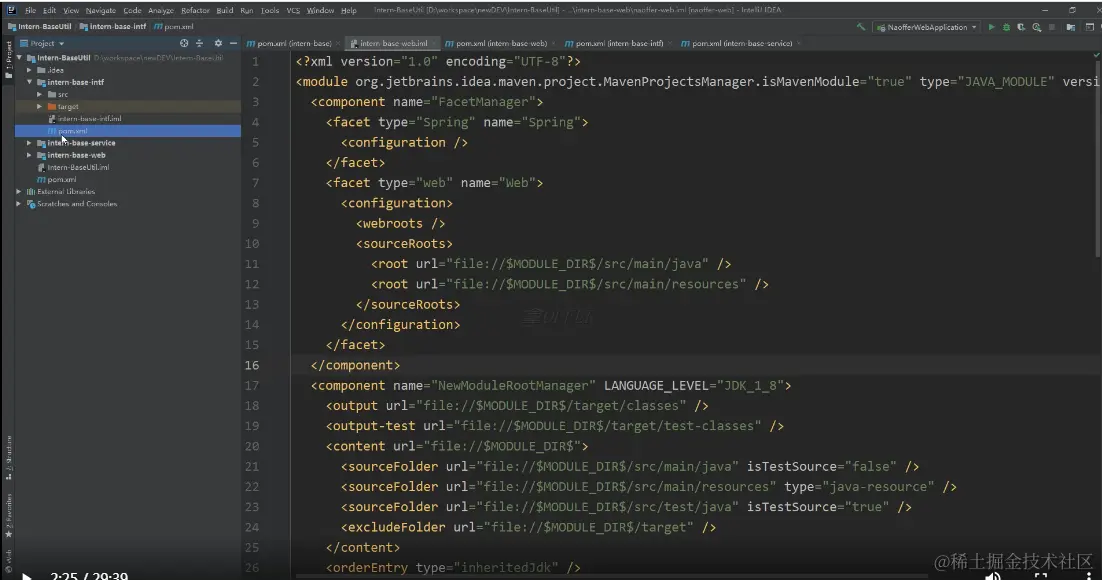The image size is (1102, 580).
Task: Open Project panel gear settings
Action: point(218,43)
